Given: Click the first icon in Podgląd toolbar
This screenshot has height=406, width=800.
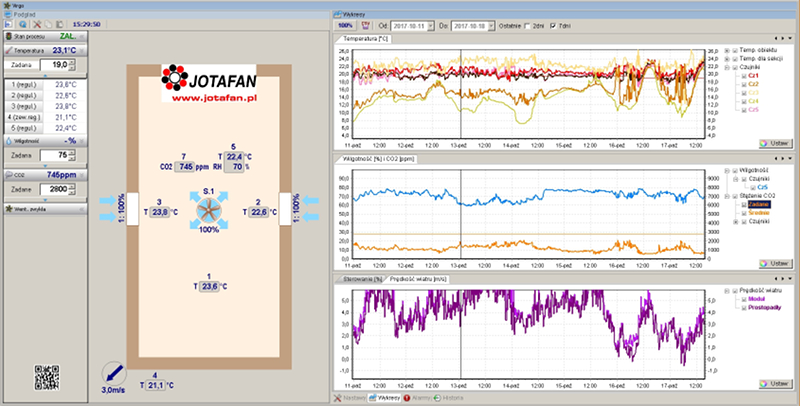Looking at the screenshot, I should 9,22.
